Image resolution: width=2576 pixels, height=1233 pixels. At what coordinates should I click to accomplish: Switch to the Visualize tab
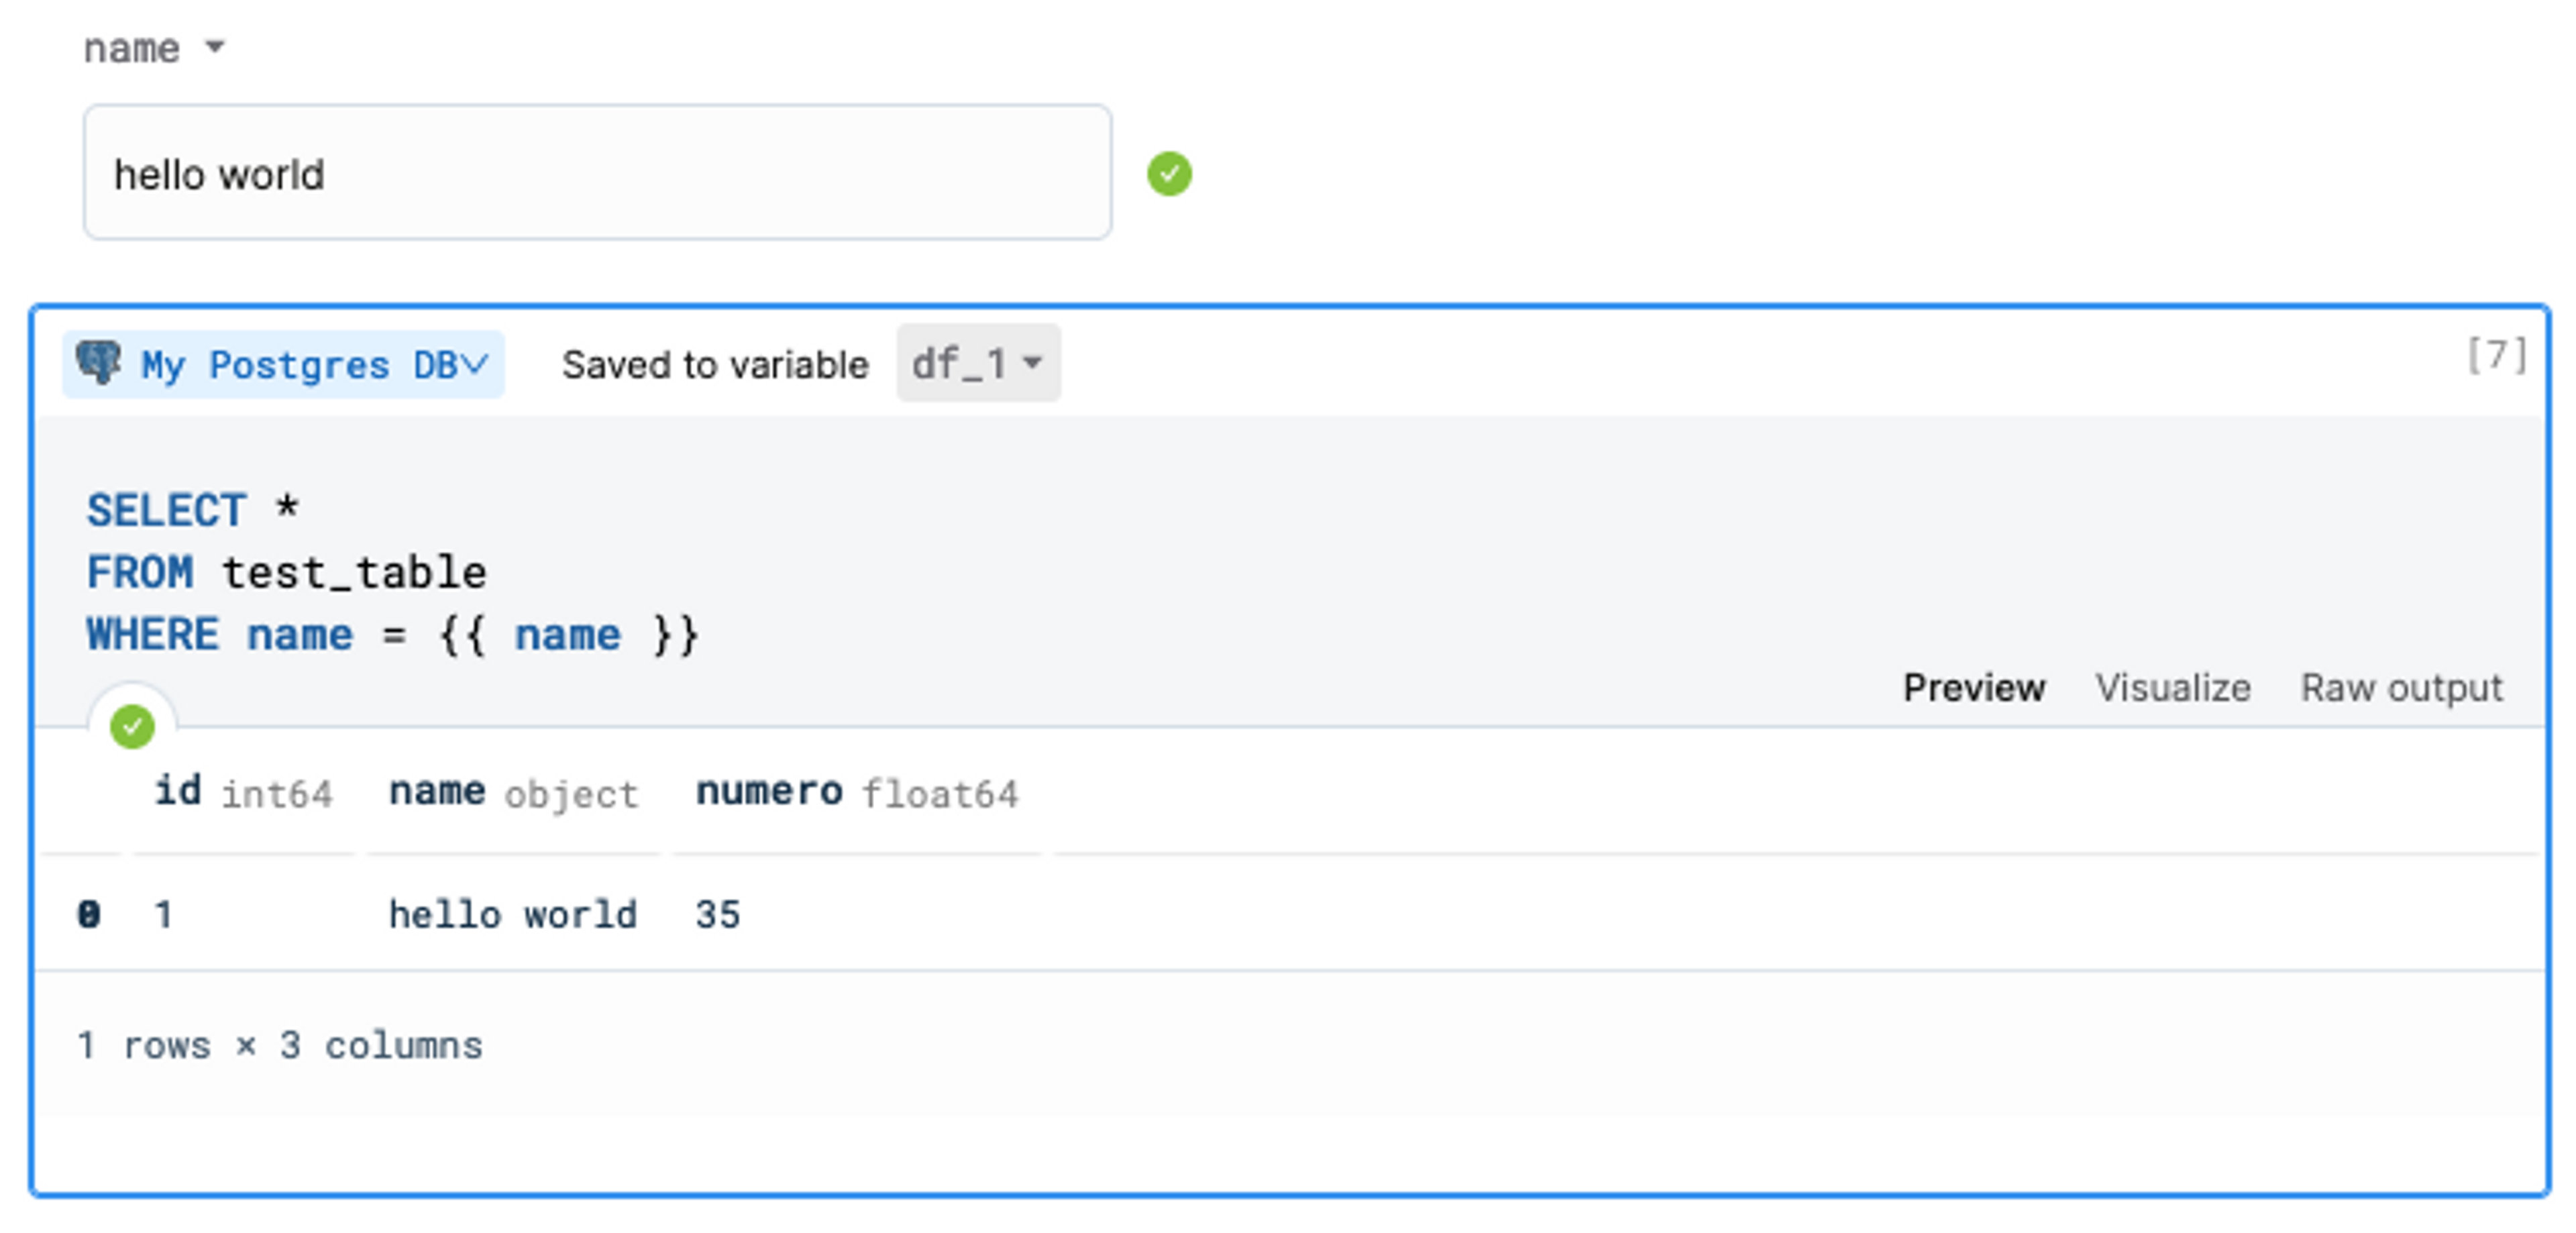2172,688
